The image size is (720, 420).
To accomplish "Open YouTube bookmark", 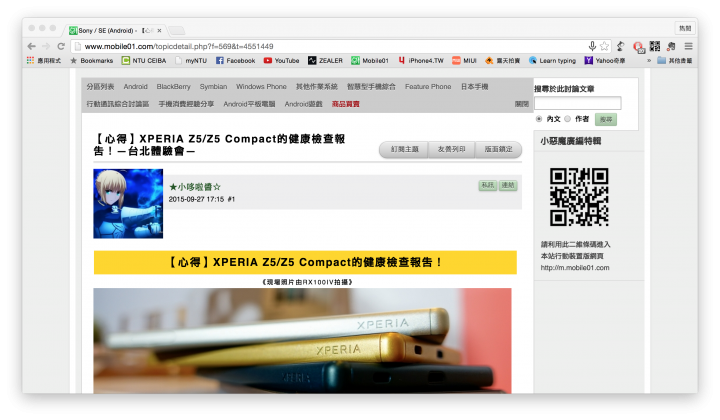I will click(x=281, y=60).
